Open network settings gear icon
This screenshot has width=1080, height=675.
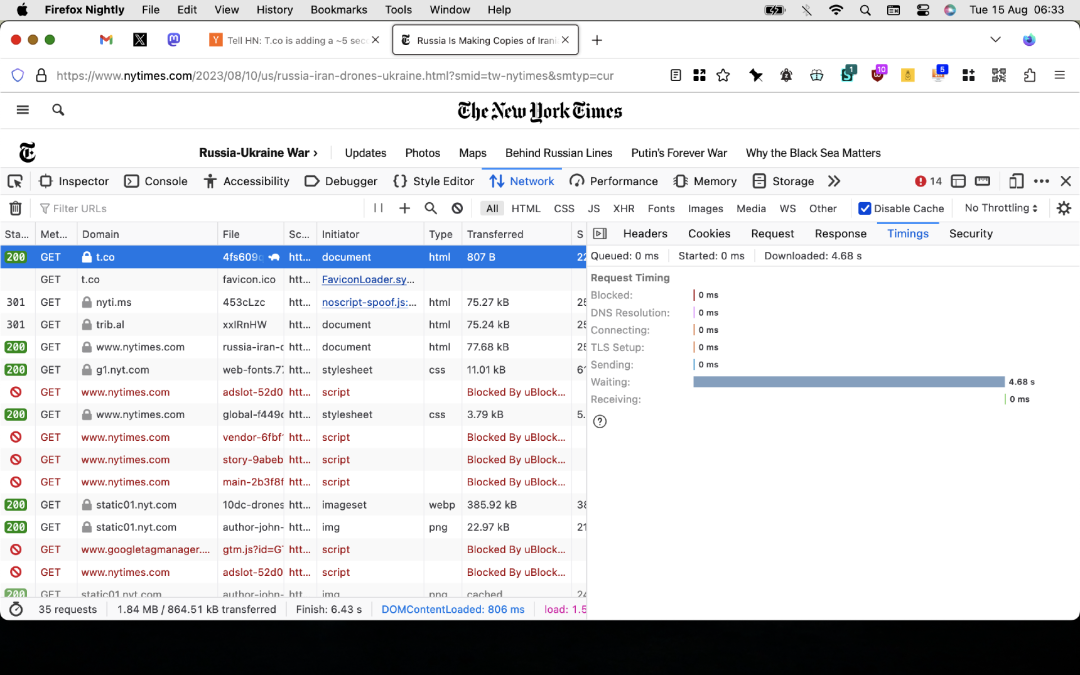(x=1063, y=208)
